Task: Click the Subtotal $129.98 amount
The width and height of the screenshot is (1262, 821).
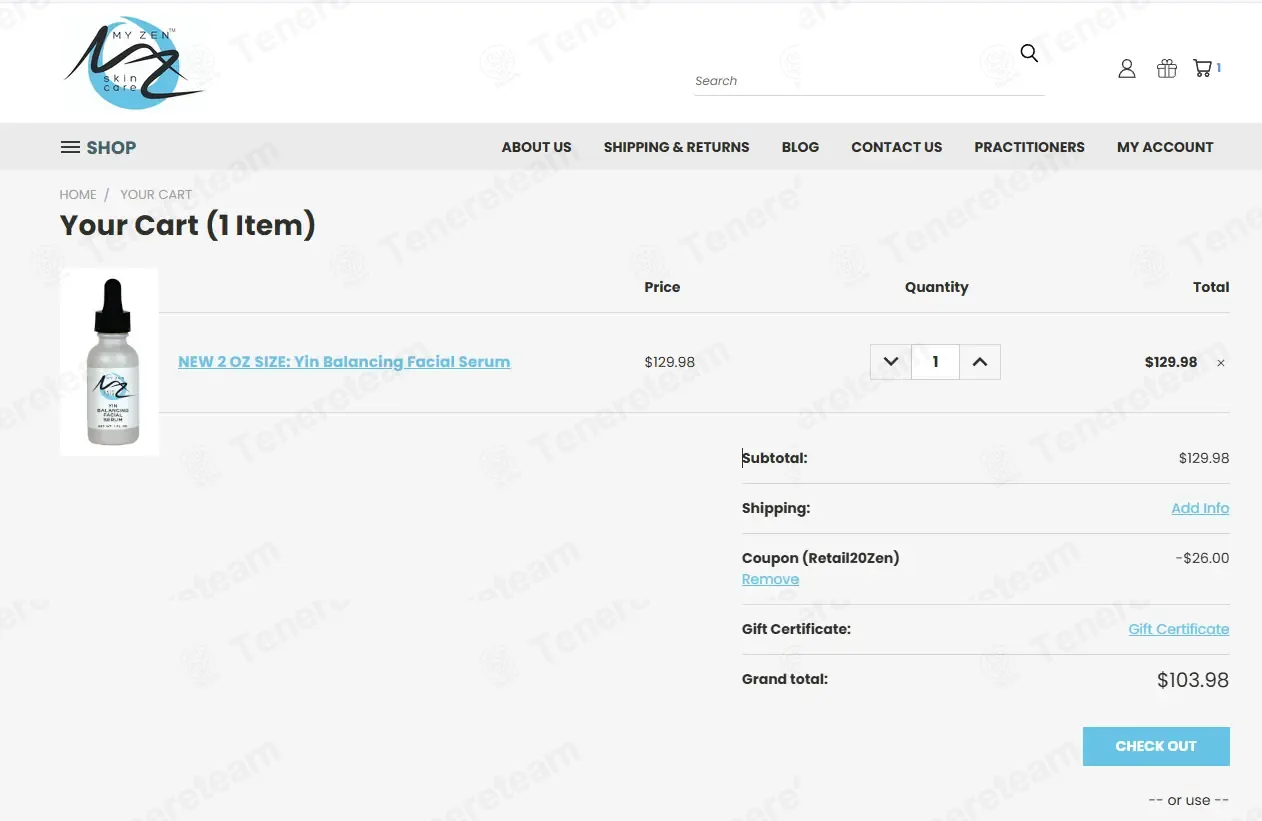Action: 1204,458
